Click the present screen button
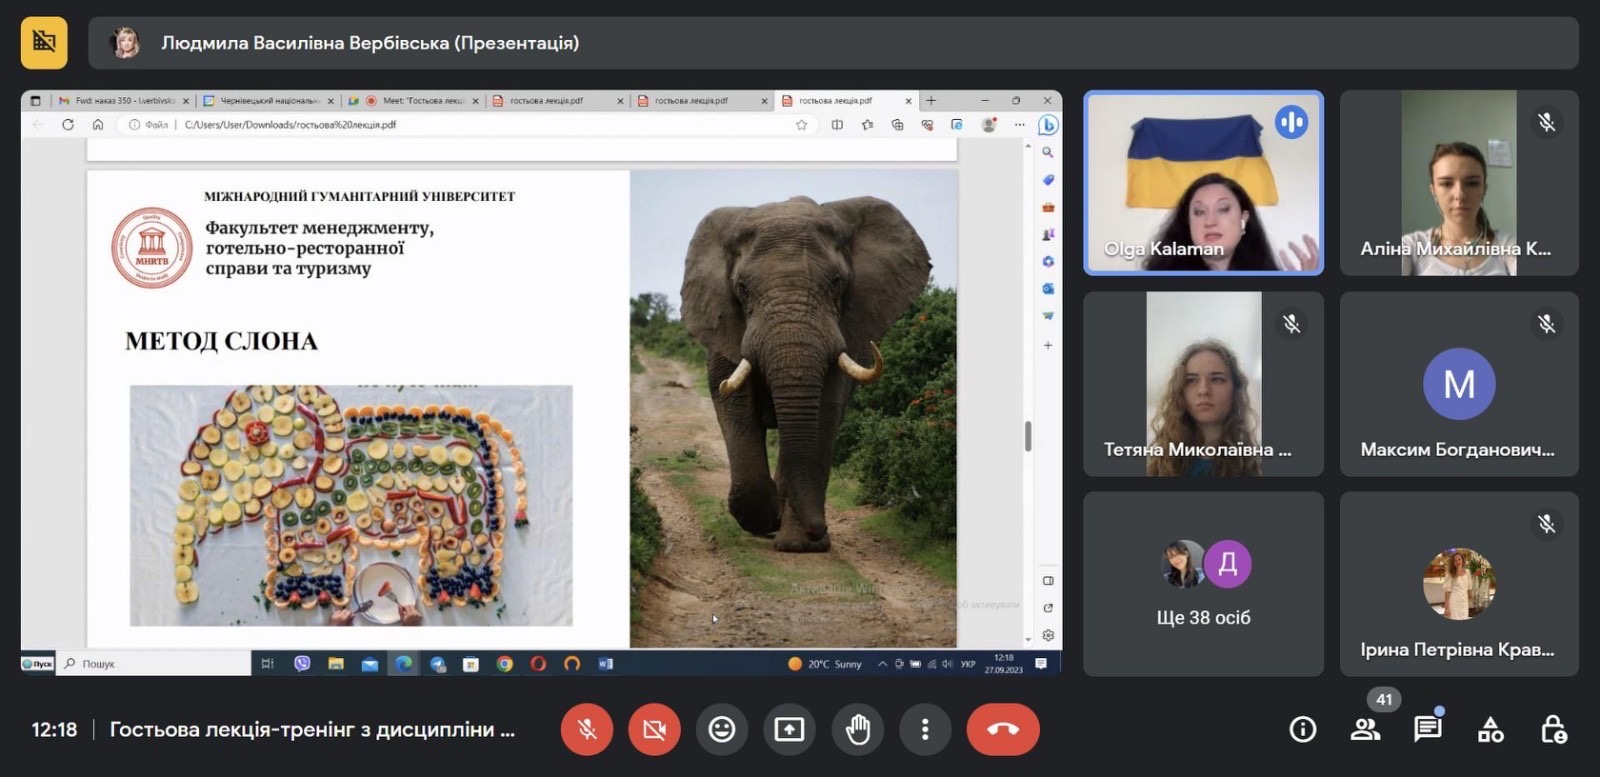1600x777 pixels. [x=789, y=730]
